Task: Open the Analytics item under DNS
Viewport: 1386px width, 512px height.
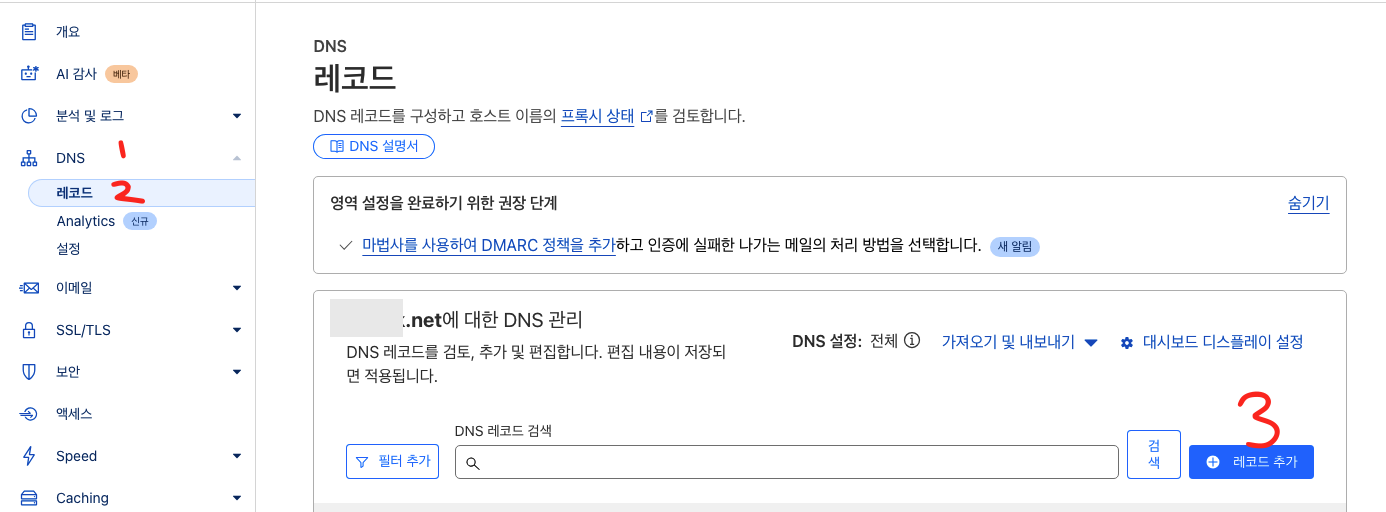Action: coord(86,221)
